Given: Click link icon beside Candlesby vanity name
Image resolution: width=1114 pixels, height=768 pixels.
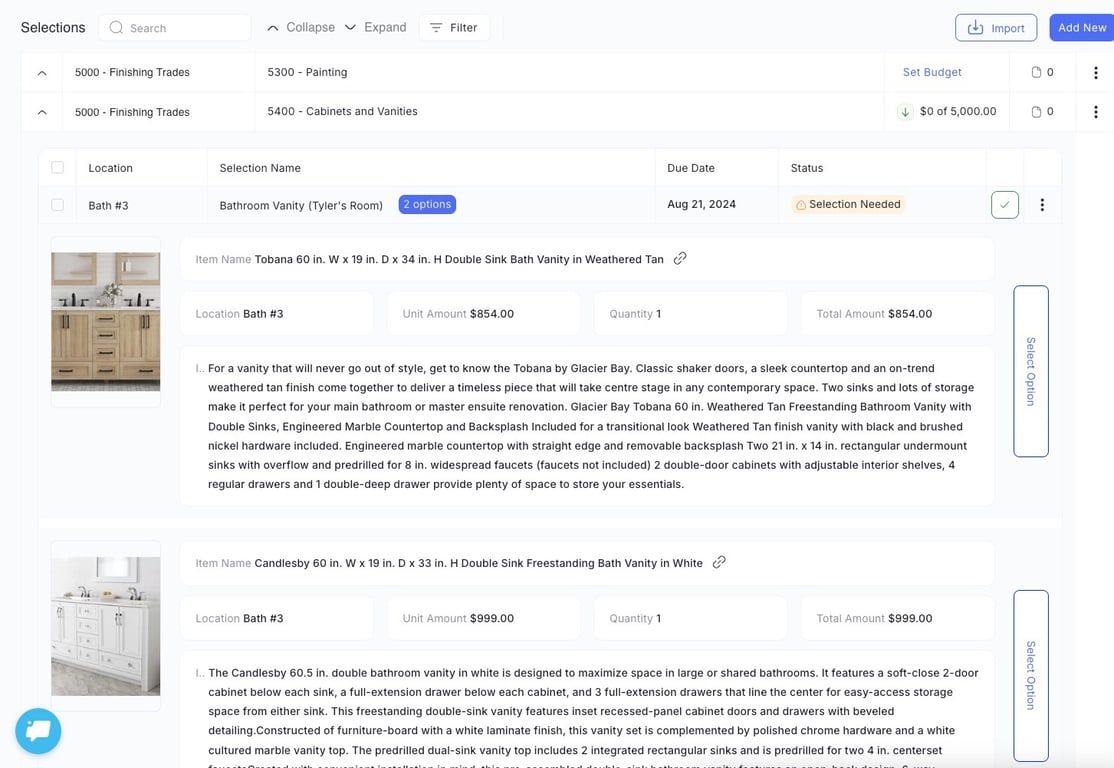Looking at the screenshot, I should [x=719, y=563].
